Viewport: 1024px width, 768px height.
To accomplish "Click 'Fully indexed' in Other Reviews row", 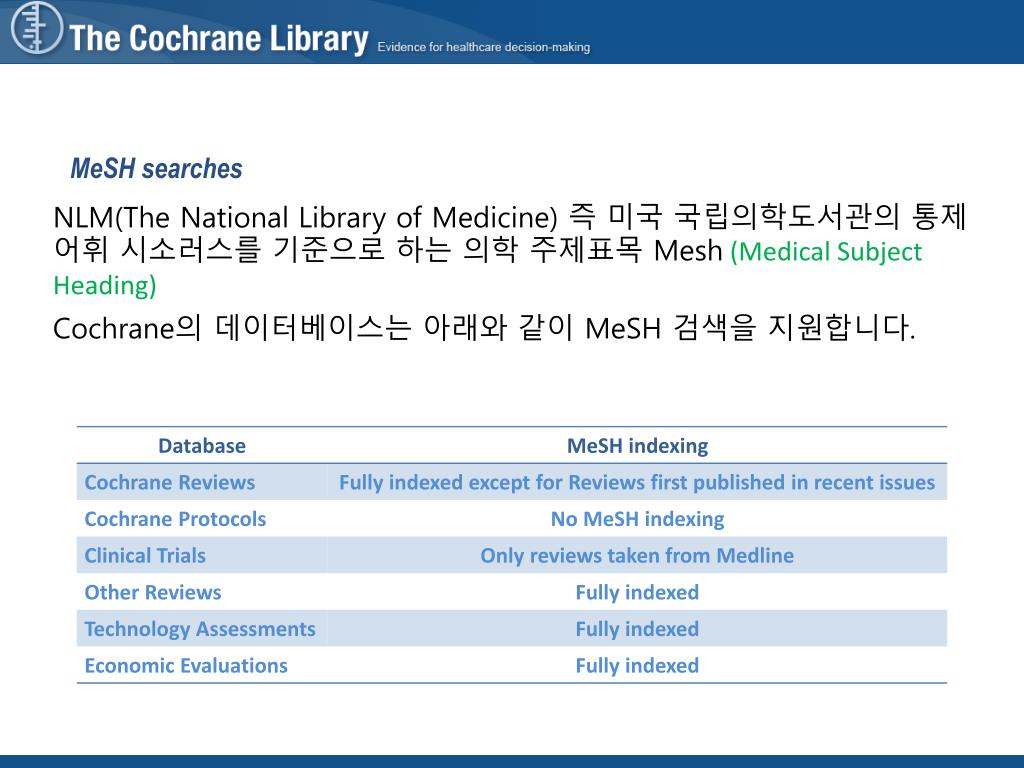I will point(637,592).
